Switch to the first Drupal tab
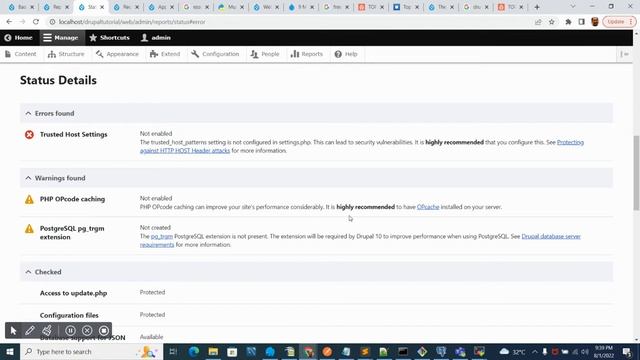 point(21,7)
